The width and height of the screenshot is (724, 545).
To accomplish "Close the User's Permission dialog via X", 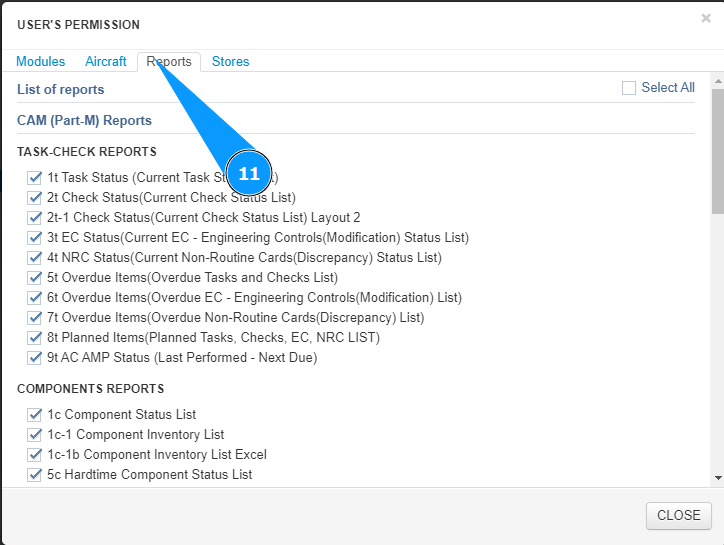I will click(x=706, y=18).
